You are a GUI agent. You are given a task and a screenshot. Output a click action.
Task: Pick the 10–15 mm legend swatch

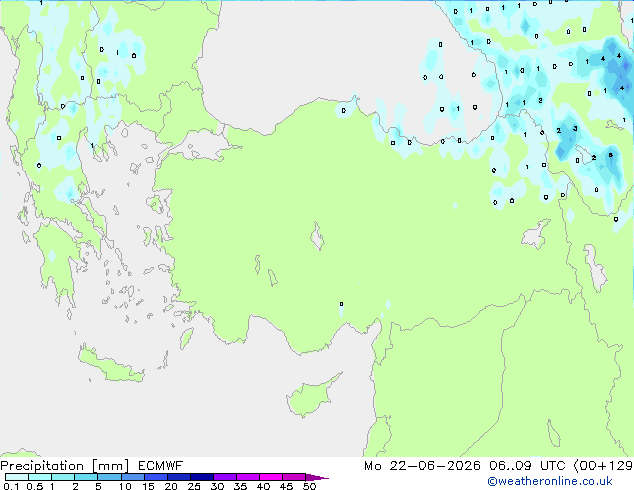click(132, 477)
